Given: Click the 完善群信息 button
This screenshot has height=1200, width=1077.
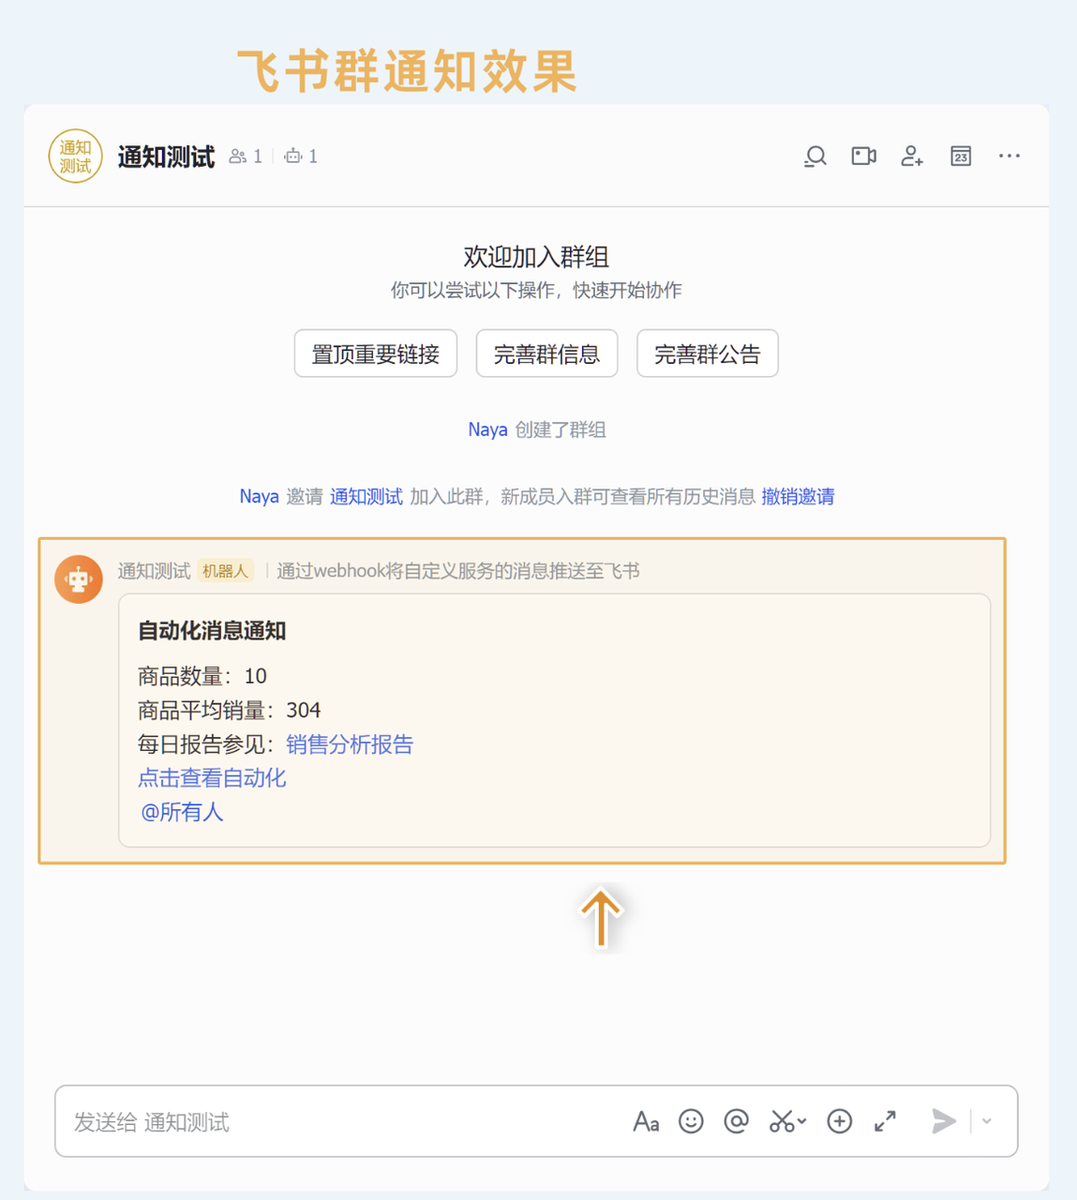Looking at the screenshot, I should pos(546,354).
